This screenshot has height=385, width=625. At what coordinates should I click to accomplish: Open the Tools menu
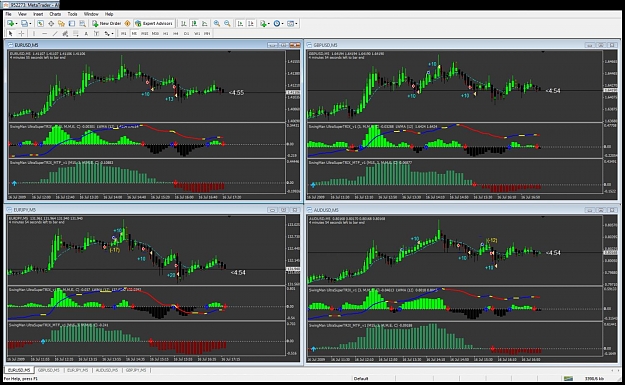(72, 14)
